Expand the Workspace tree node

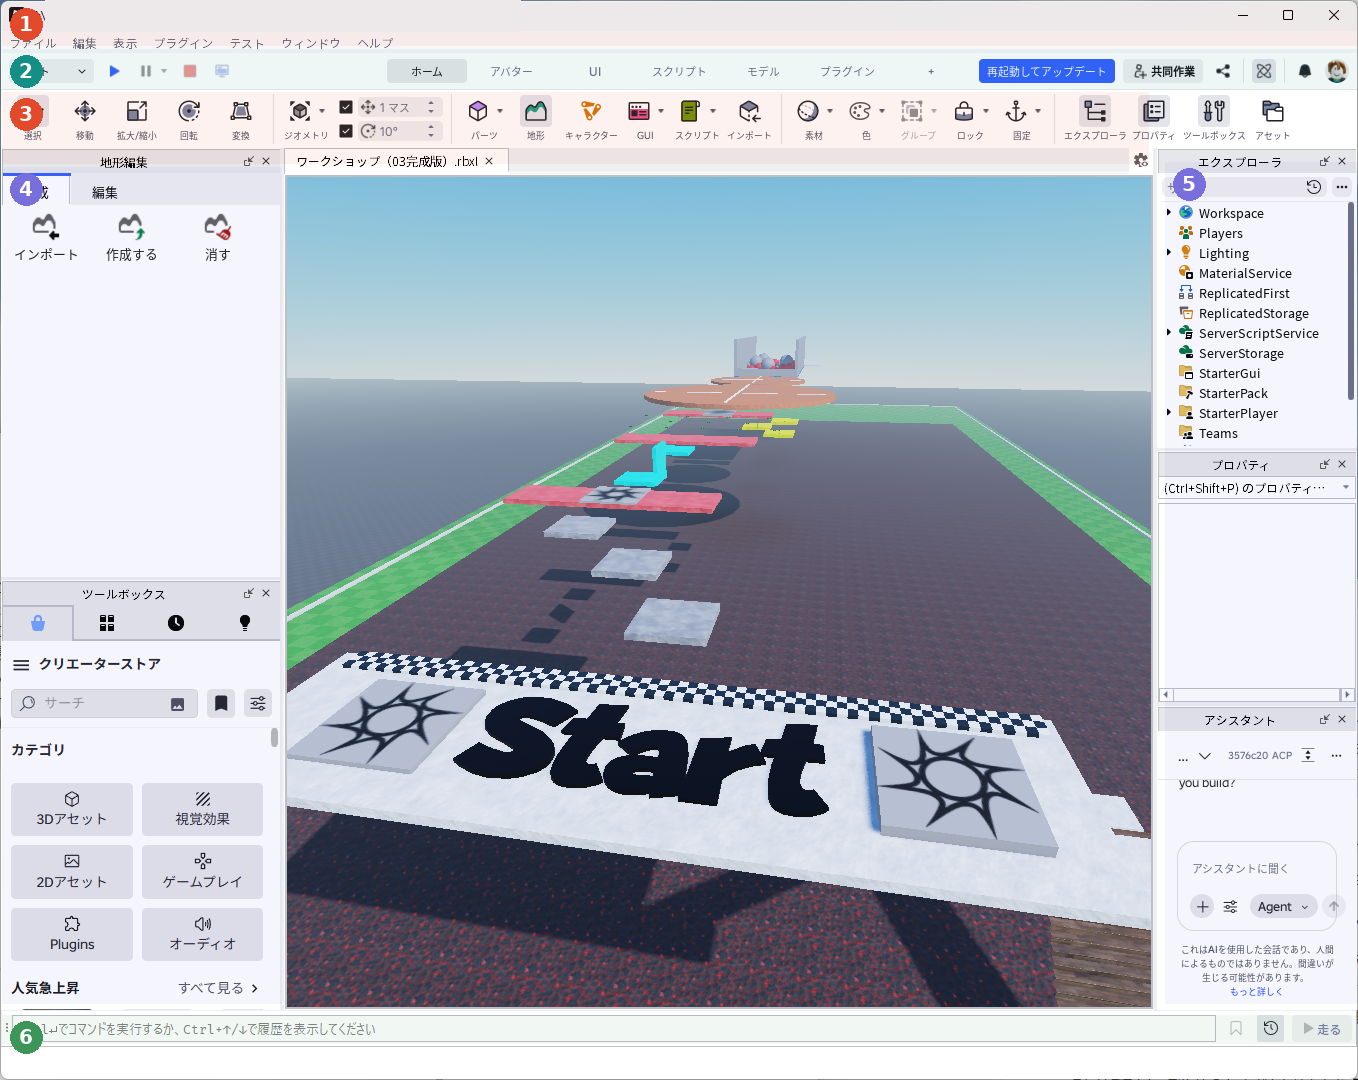1169,213
